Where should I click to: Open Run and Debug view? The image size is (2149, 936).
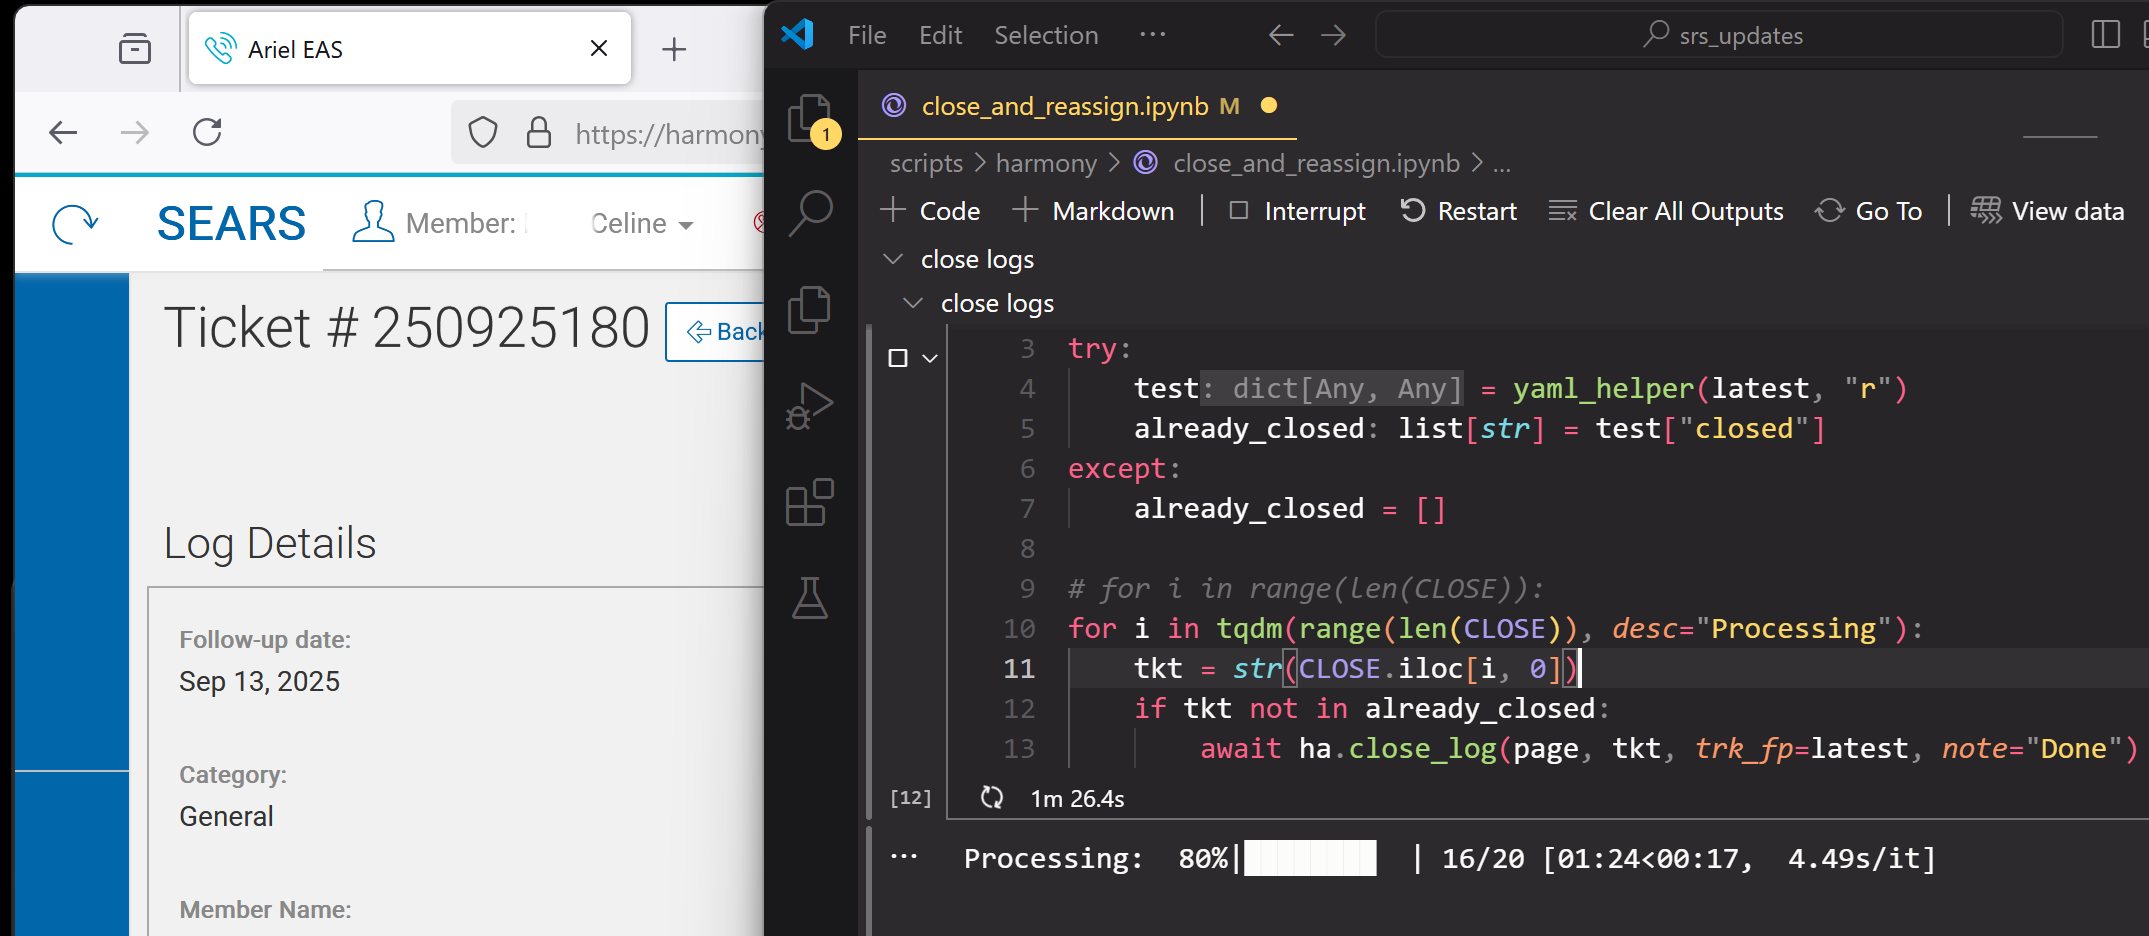tap(810, 406)
